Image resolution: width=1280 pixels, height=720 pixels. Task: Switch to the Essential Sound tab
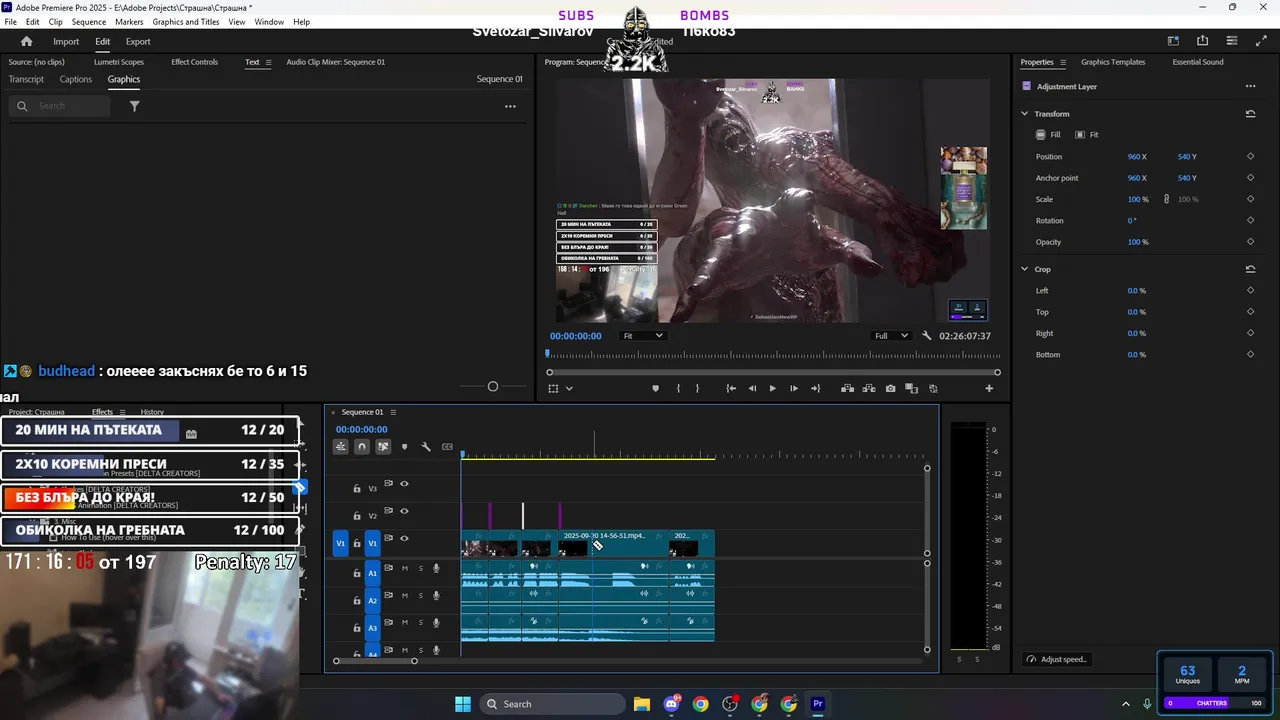[x=1198, y=62]
